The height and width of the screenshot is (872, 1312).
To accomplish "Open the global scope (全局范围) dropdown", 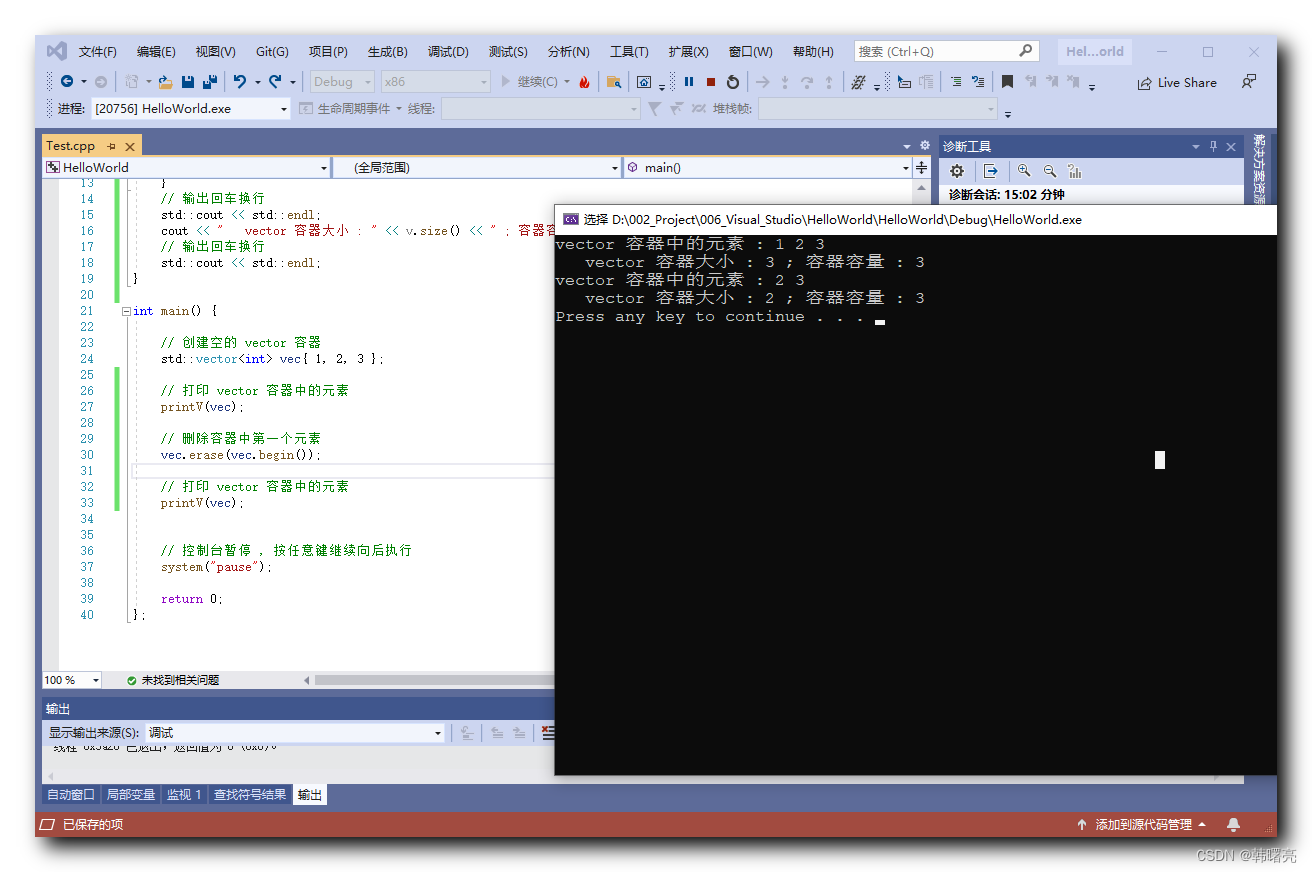I will click(477, 168).
